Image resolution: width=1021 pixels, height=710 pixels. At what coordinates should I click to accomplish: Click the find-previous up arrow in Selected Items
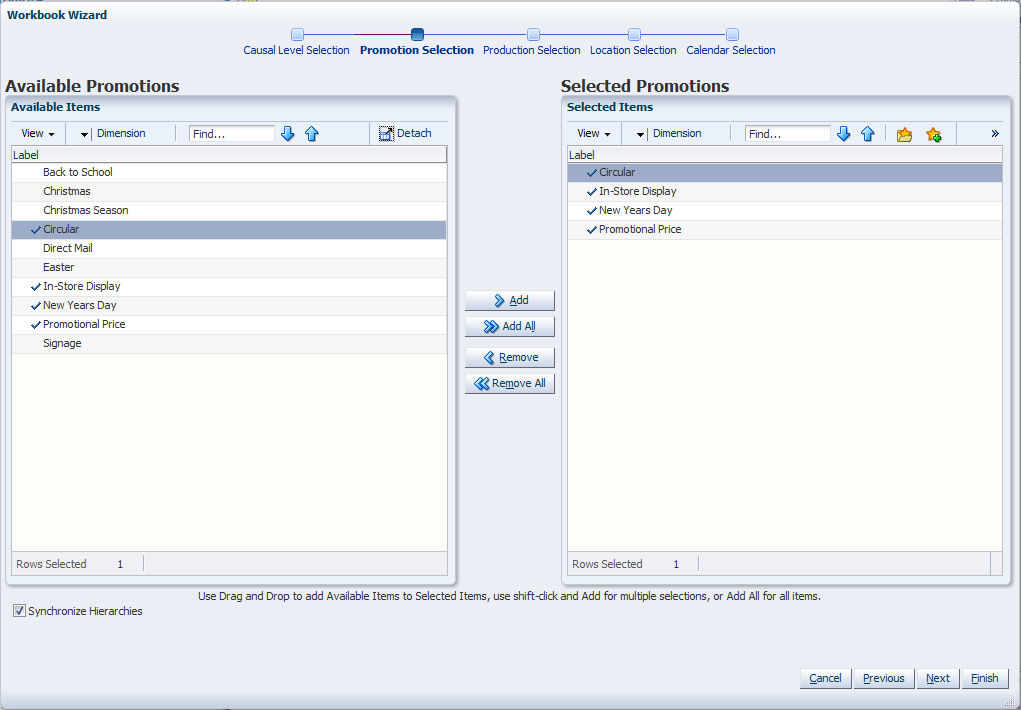click(x=867, y=134)
